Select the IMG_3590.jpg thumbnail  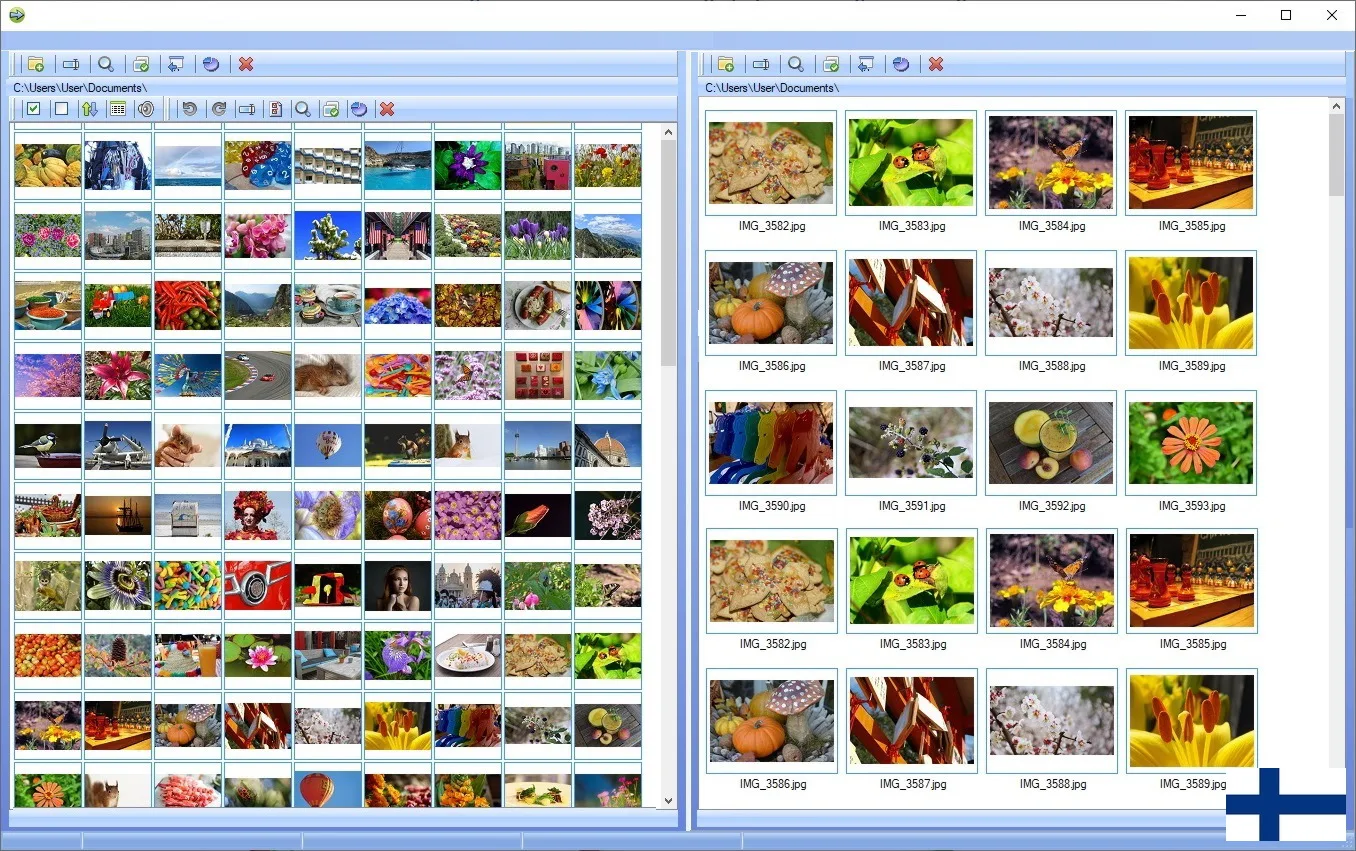(x=770, y=442)
